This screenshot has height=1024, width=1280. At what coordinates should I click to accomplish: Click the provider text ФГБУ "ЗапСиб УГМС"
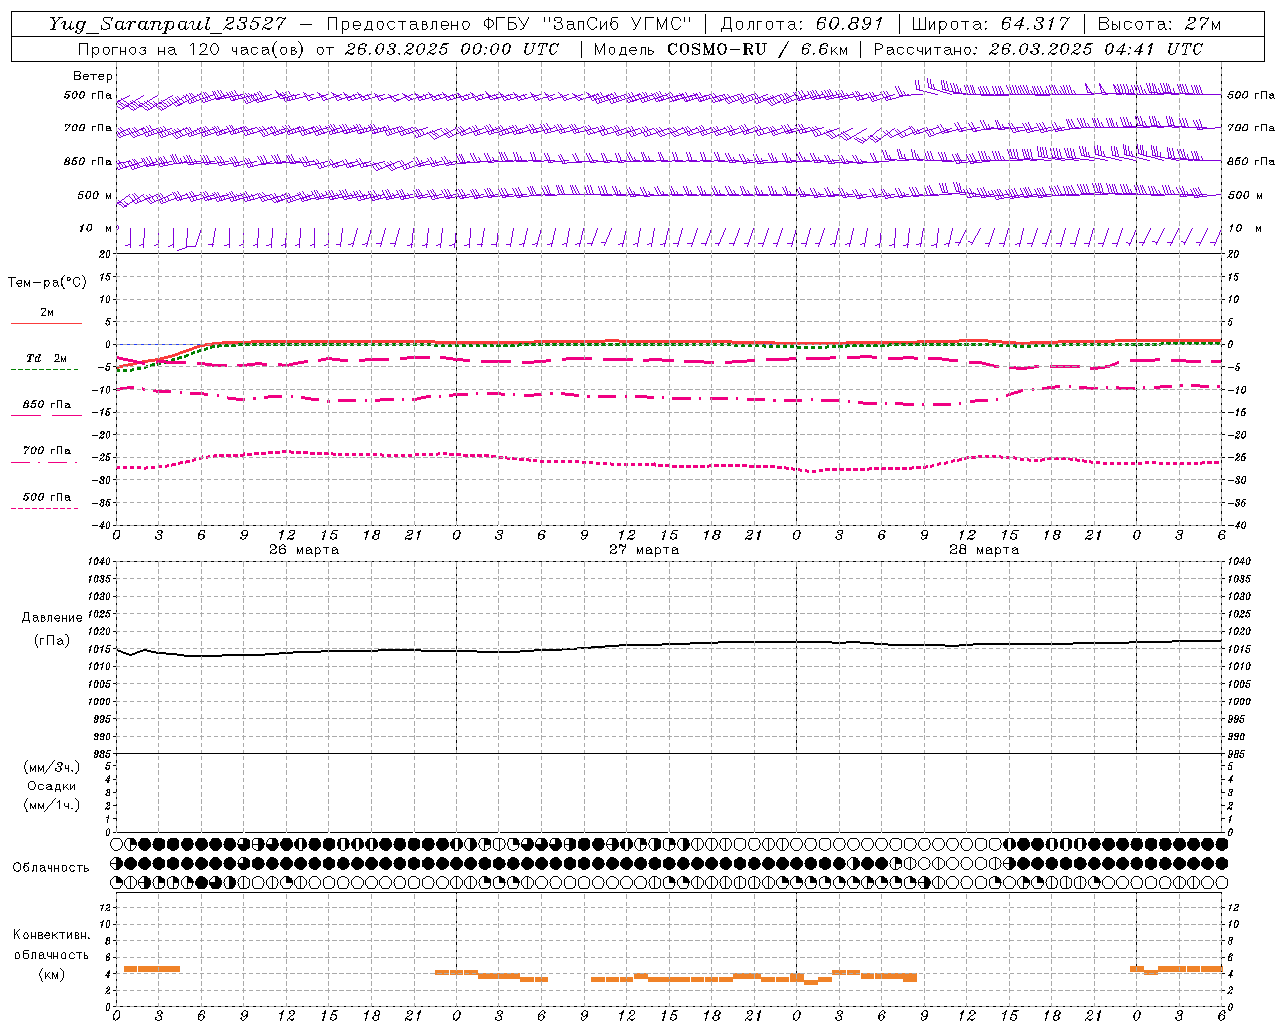pos(589,24)
